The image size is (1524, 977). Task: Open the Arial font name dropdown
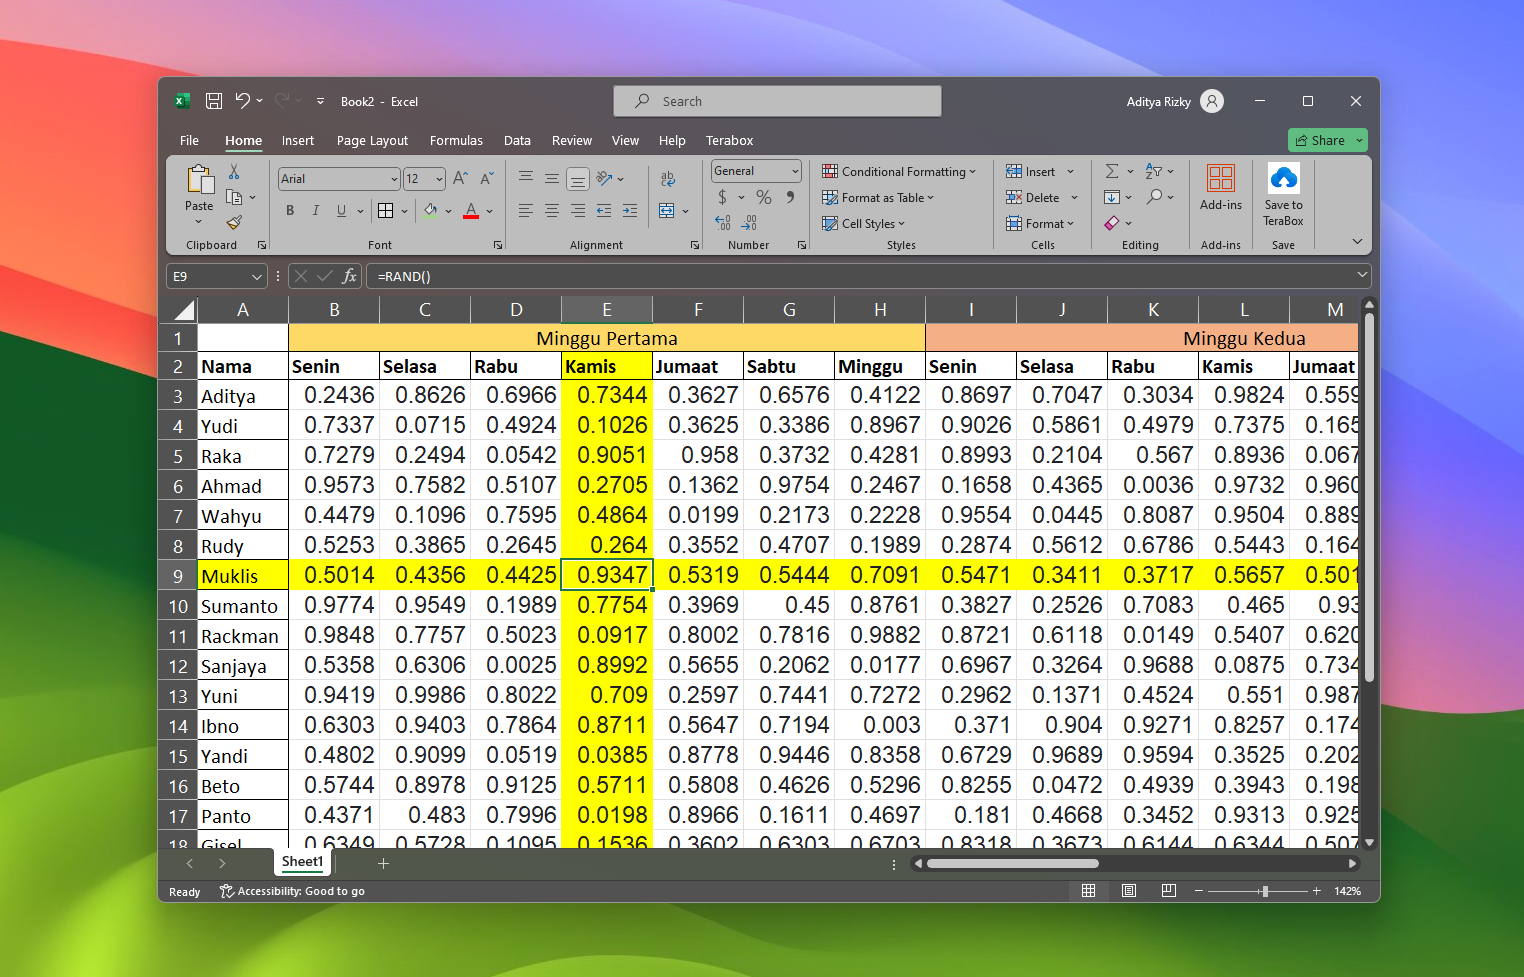[394, 179]
